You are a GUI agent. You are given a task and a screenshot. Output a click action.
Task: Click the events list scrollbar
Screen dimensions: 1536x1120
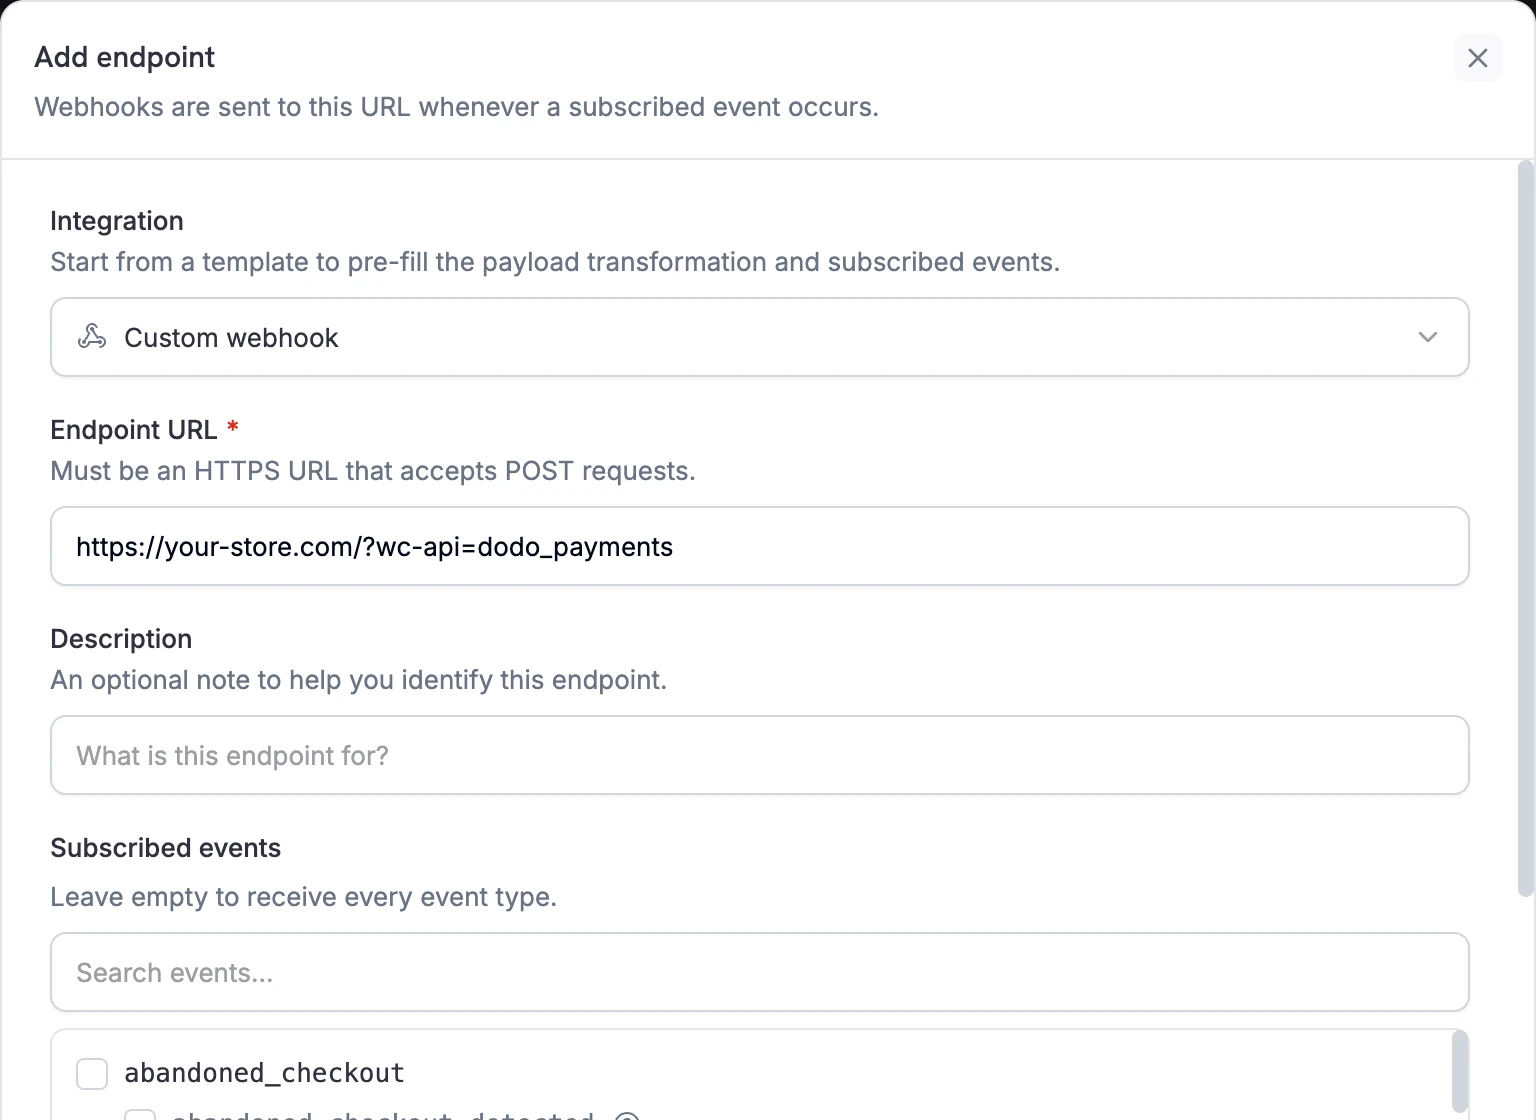[x=1460, y=1072]
